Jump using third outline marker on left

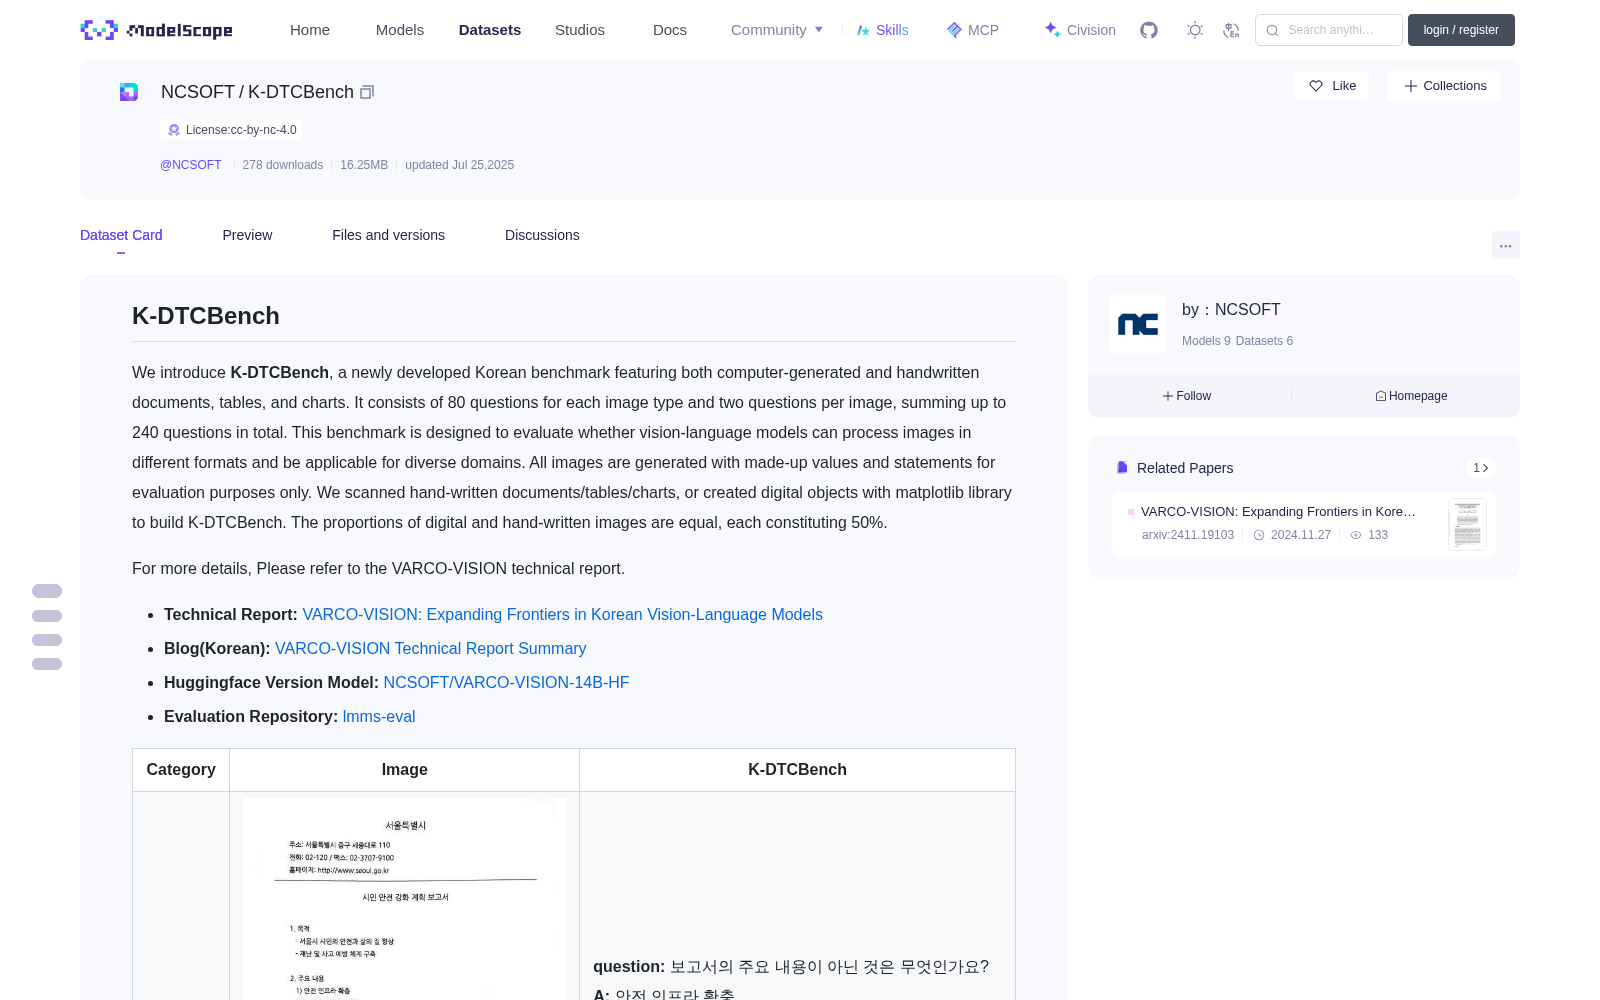pyautogui.click(x=47, y=640)
